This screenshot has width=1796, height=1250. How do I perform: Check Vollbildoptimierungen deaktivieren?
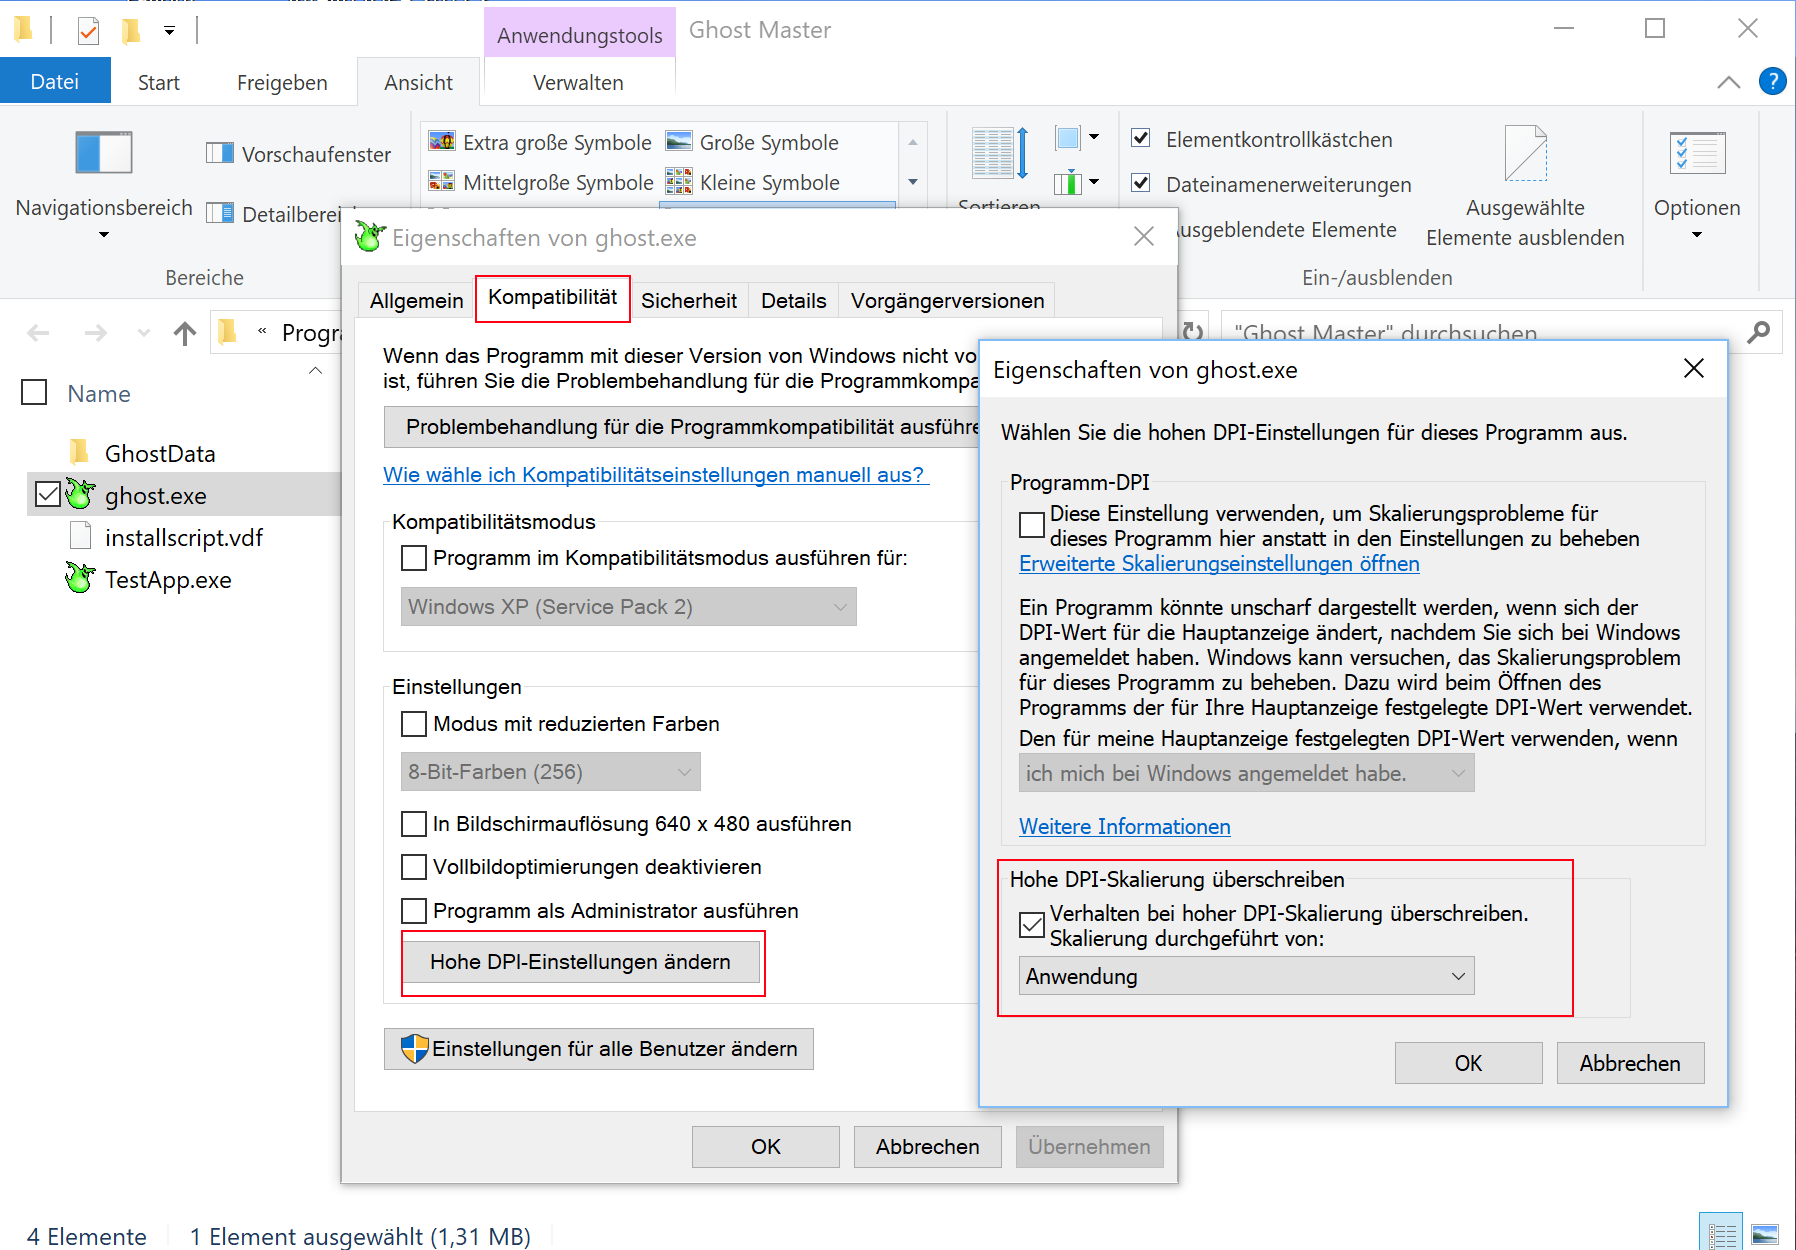(414, 867)
